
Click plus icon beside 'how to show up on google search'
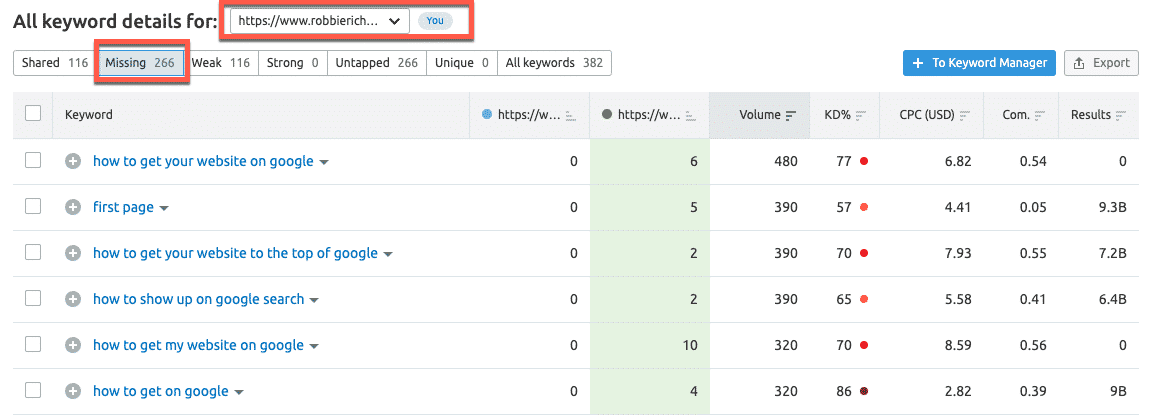pos(73,299)
